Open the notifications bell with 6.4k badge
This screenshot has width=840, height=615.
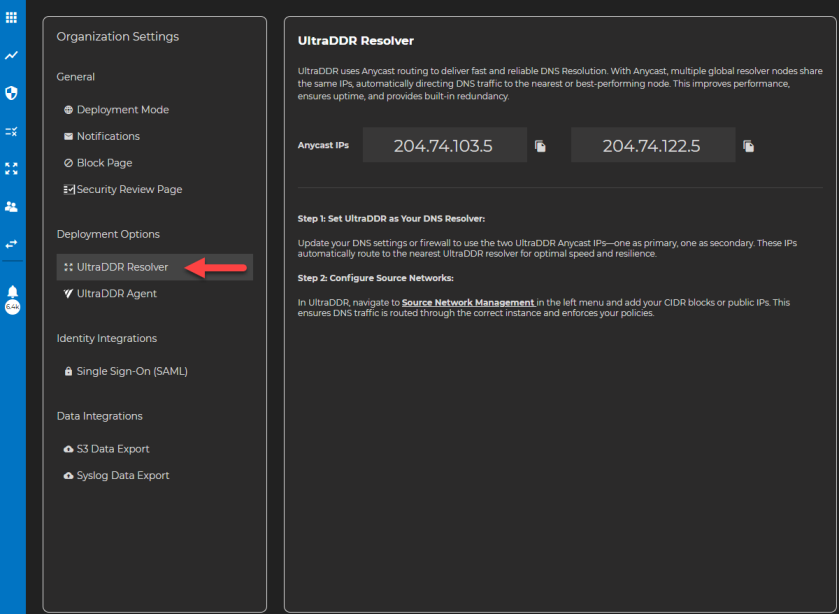12,294
